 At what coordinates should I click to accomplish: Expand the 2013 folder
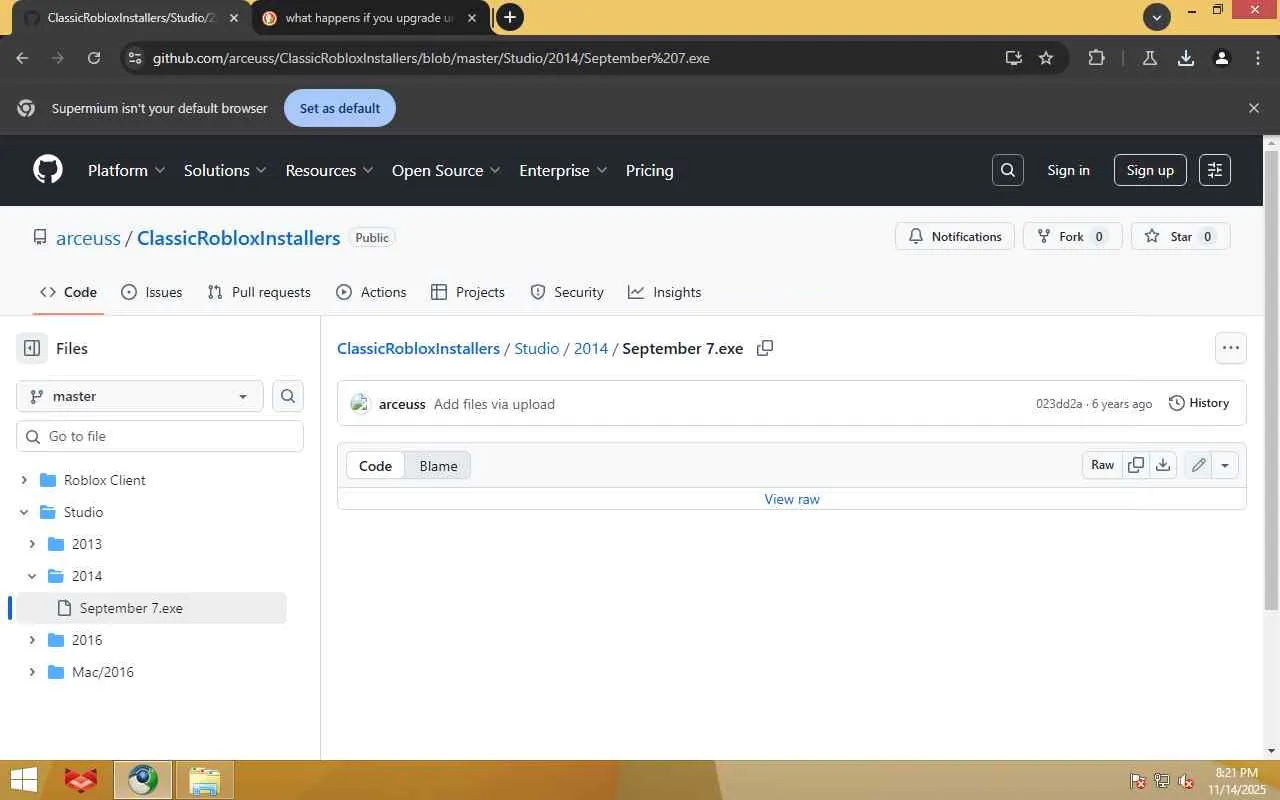32,544
